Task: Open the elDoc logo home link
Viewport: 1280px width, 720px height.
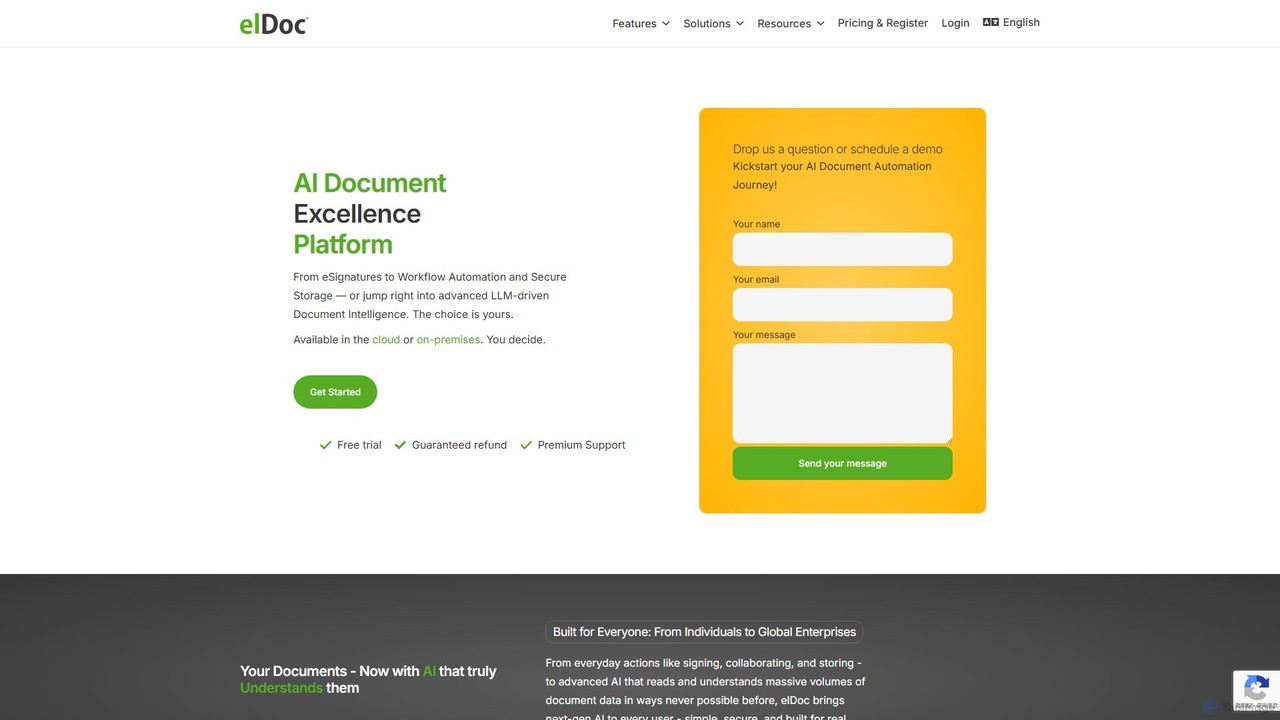Action: tap(274, 24)
